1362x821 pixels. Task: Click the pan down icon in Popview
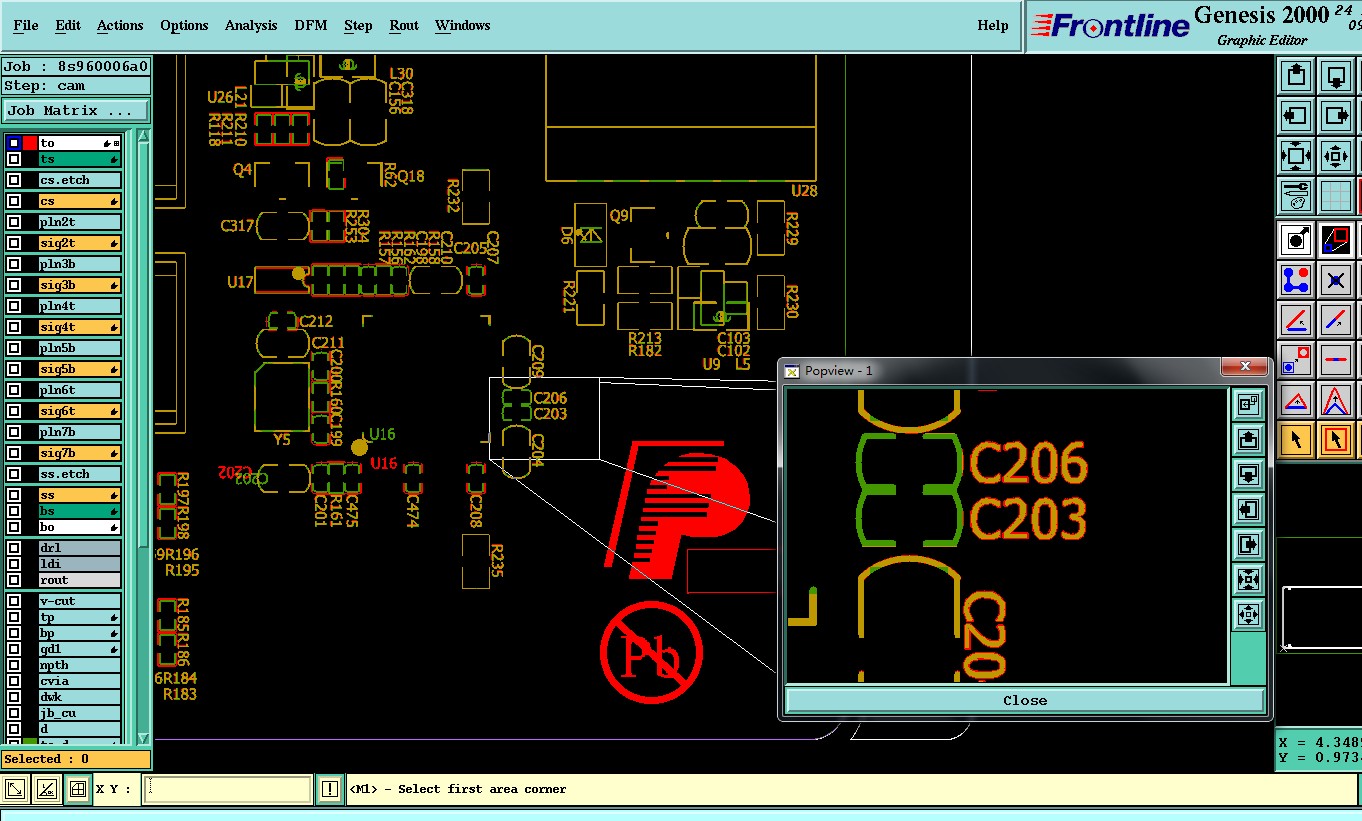[1248, 474]
